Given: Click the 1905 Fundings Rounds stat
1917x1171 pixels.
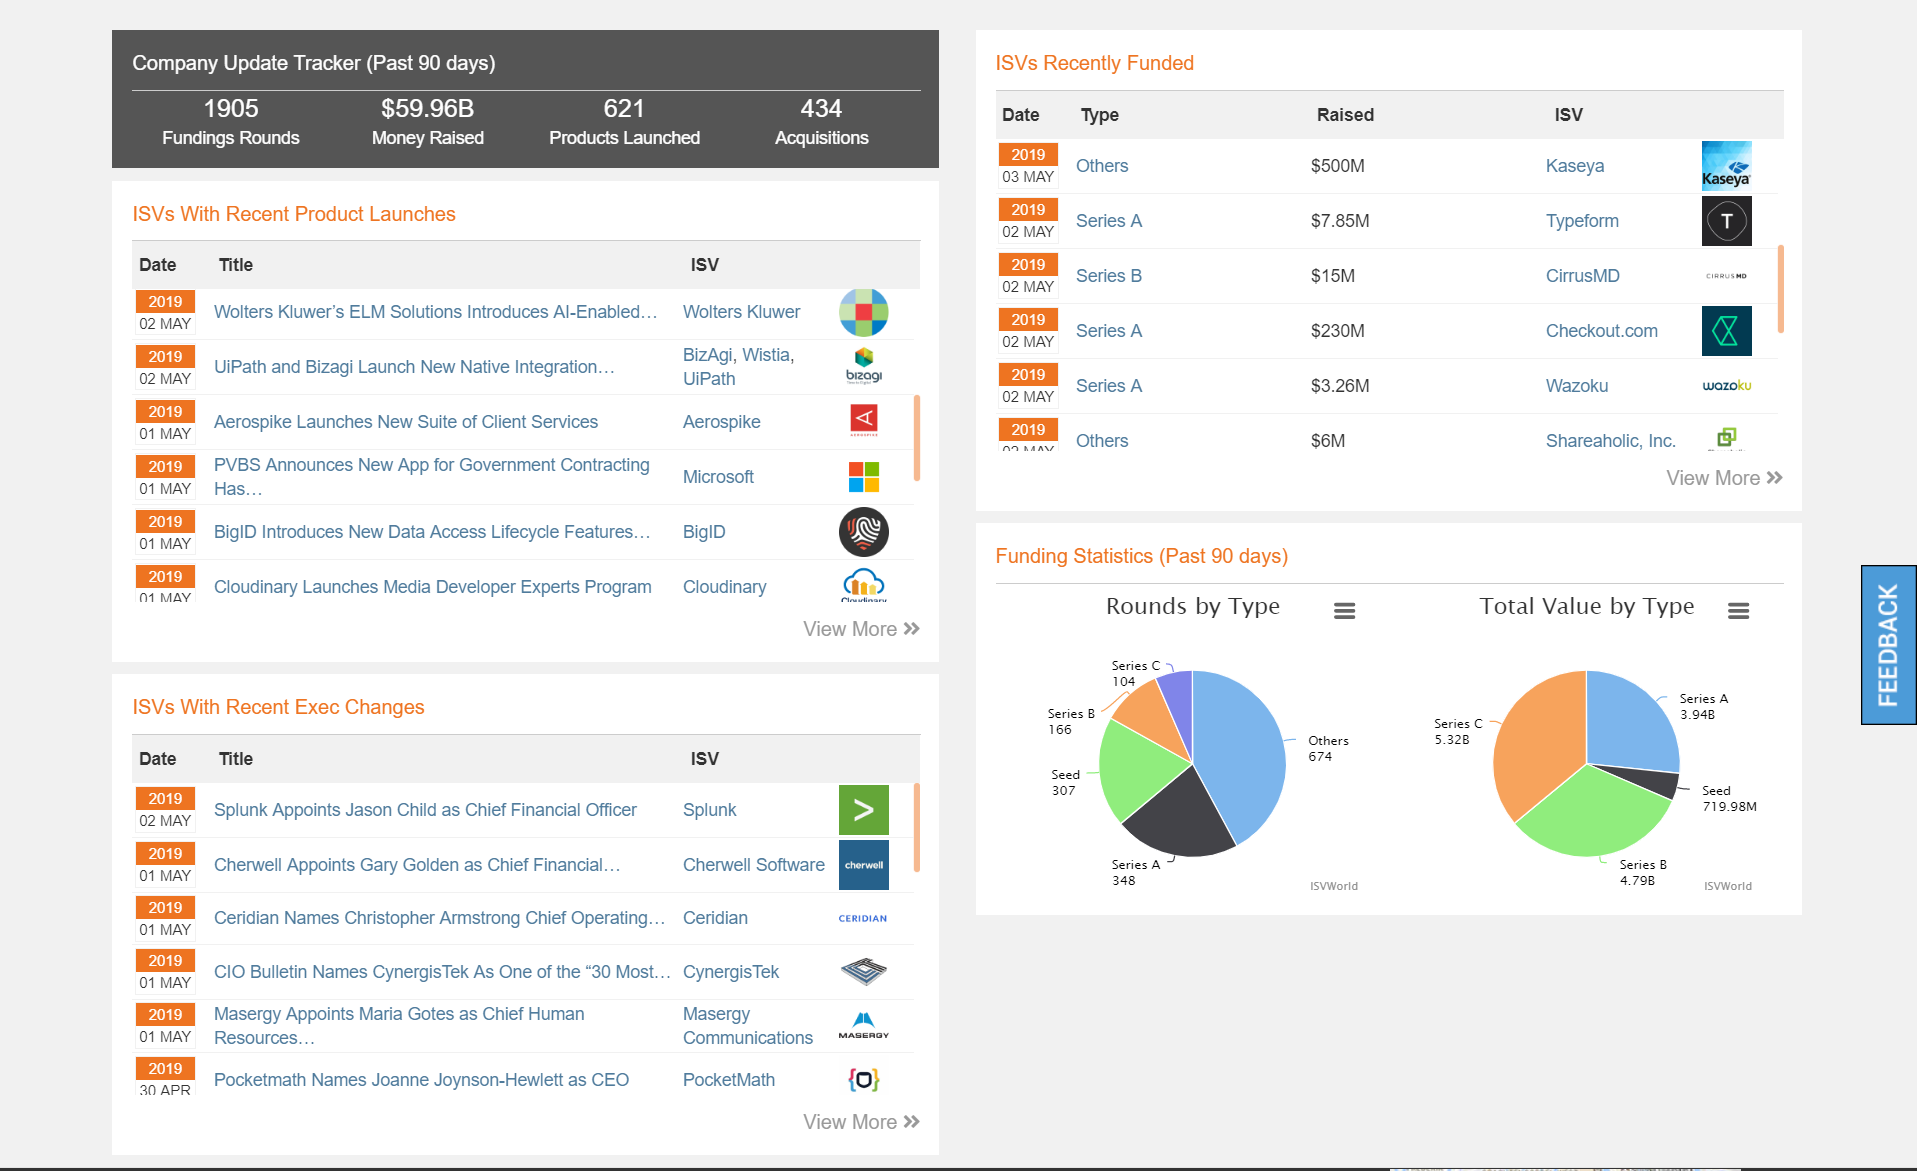Looking at the screenshot, I should (x=231, y=121).
